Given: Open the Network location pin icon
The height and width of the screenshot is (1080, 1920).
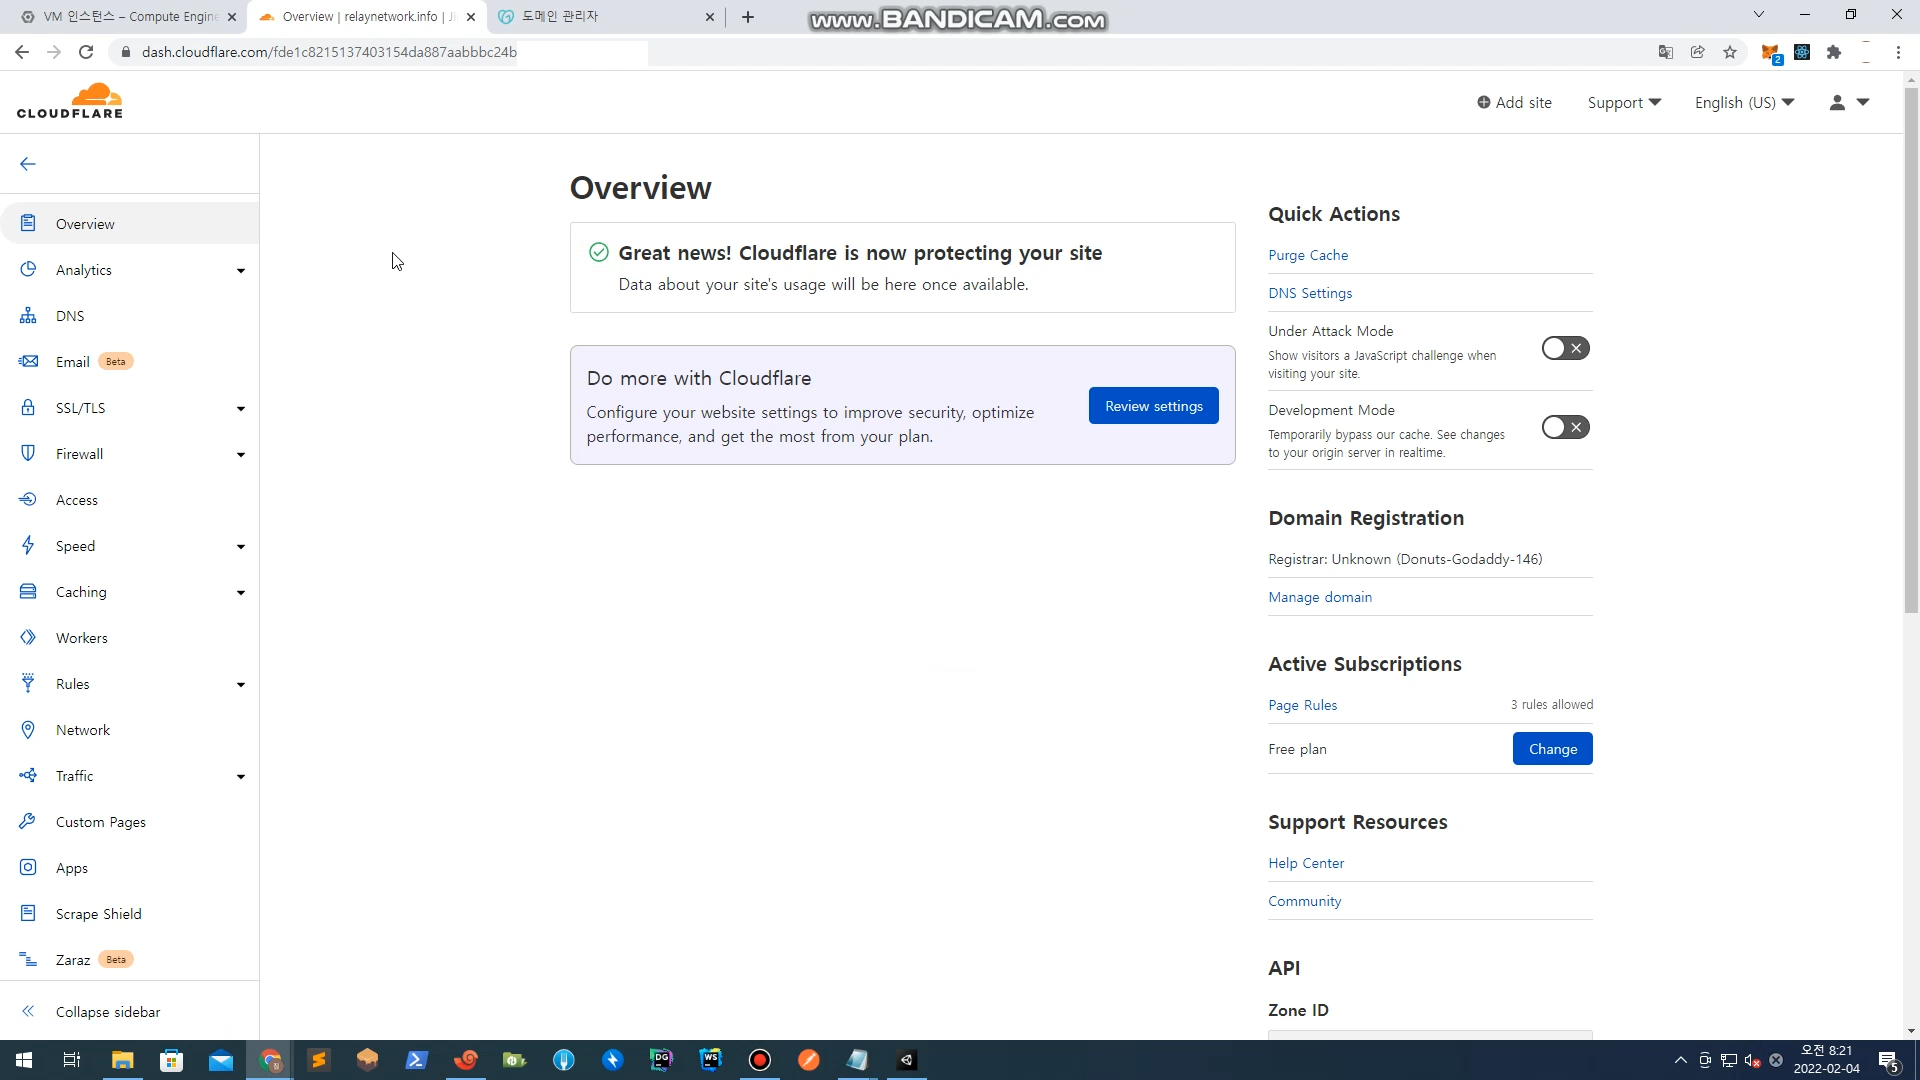Looking at the screenshot, I should 28,730.
